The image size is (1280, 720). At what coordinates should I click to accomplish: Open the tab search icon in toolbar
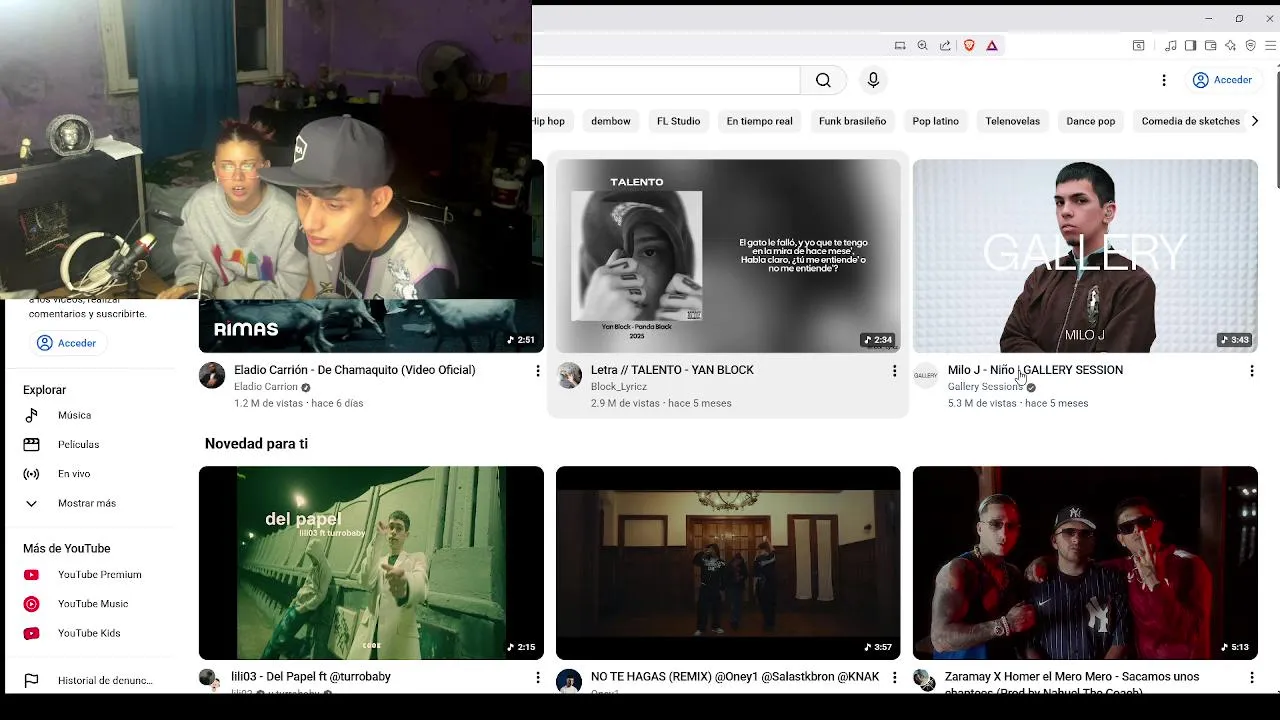point(1138,45)
